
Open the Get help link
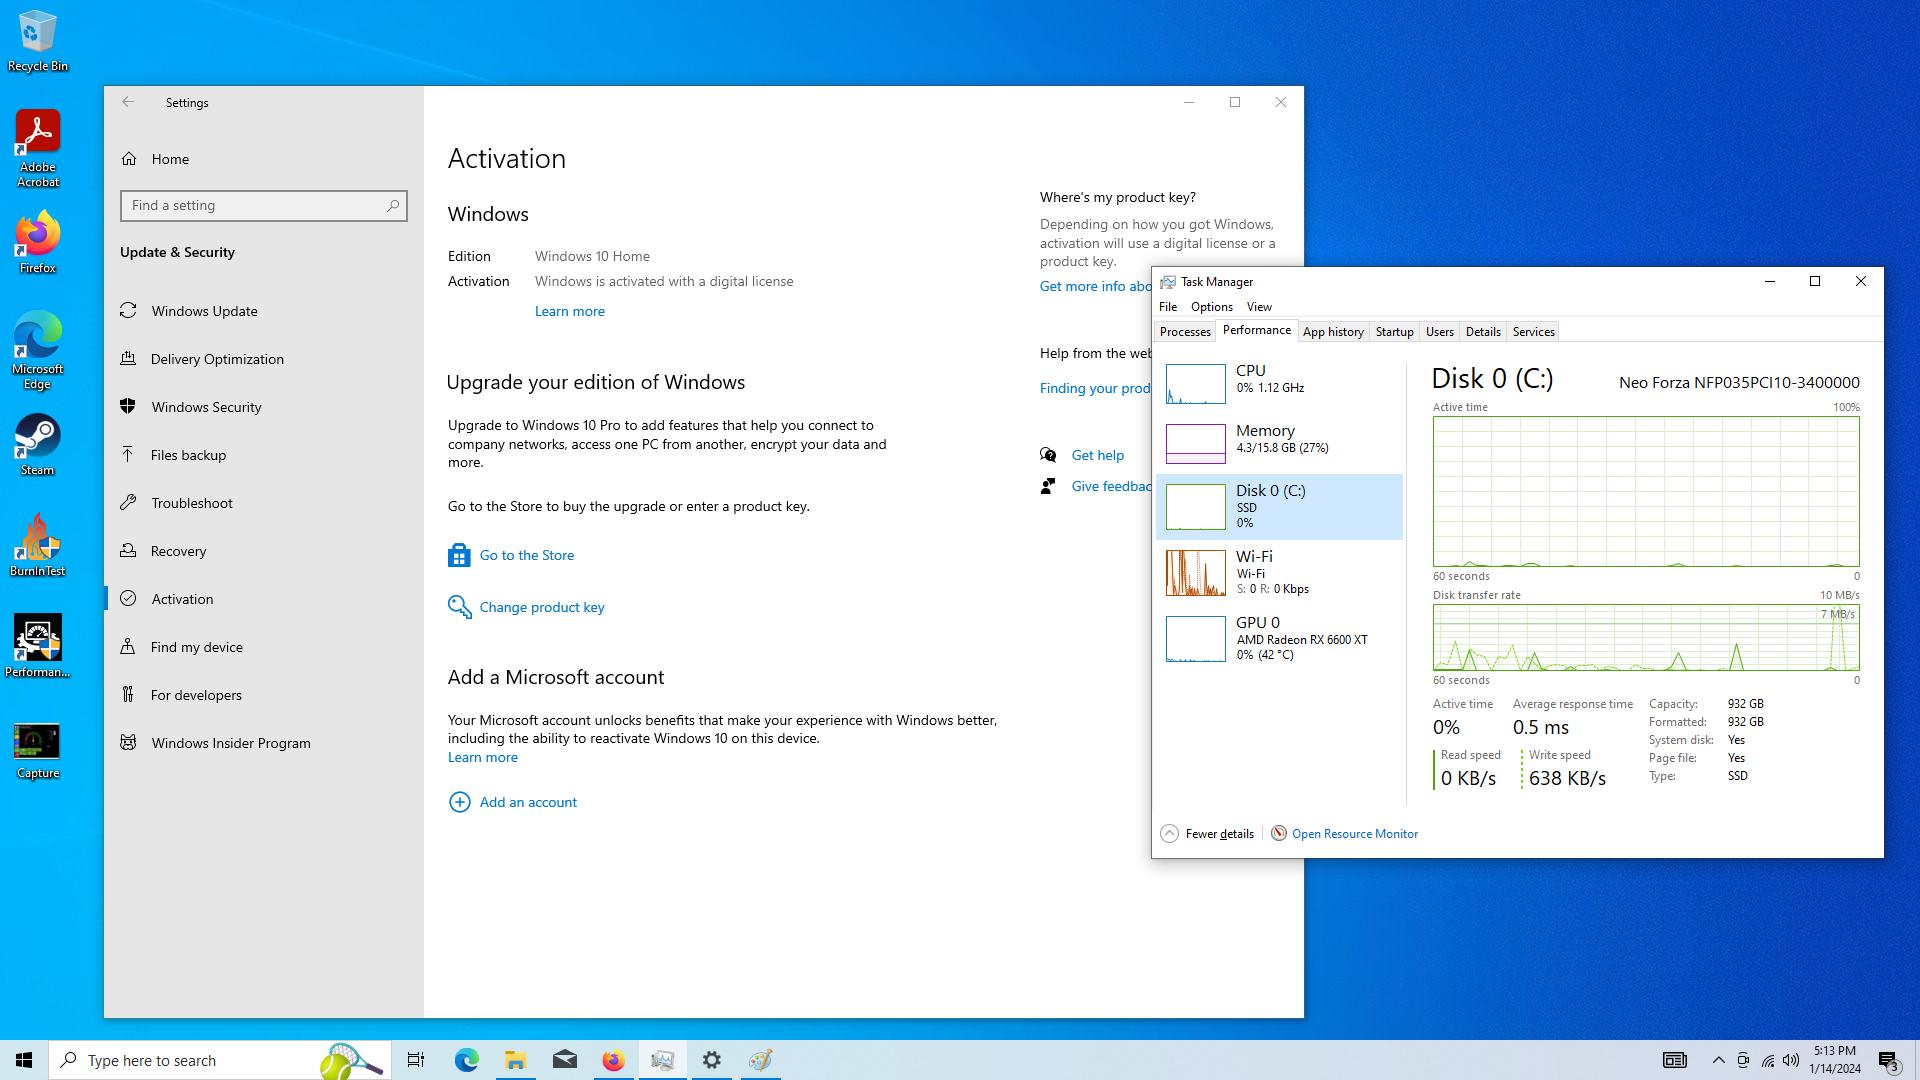pyautogui.click(x=1097, y=455)
